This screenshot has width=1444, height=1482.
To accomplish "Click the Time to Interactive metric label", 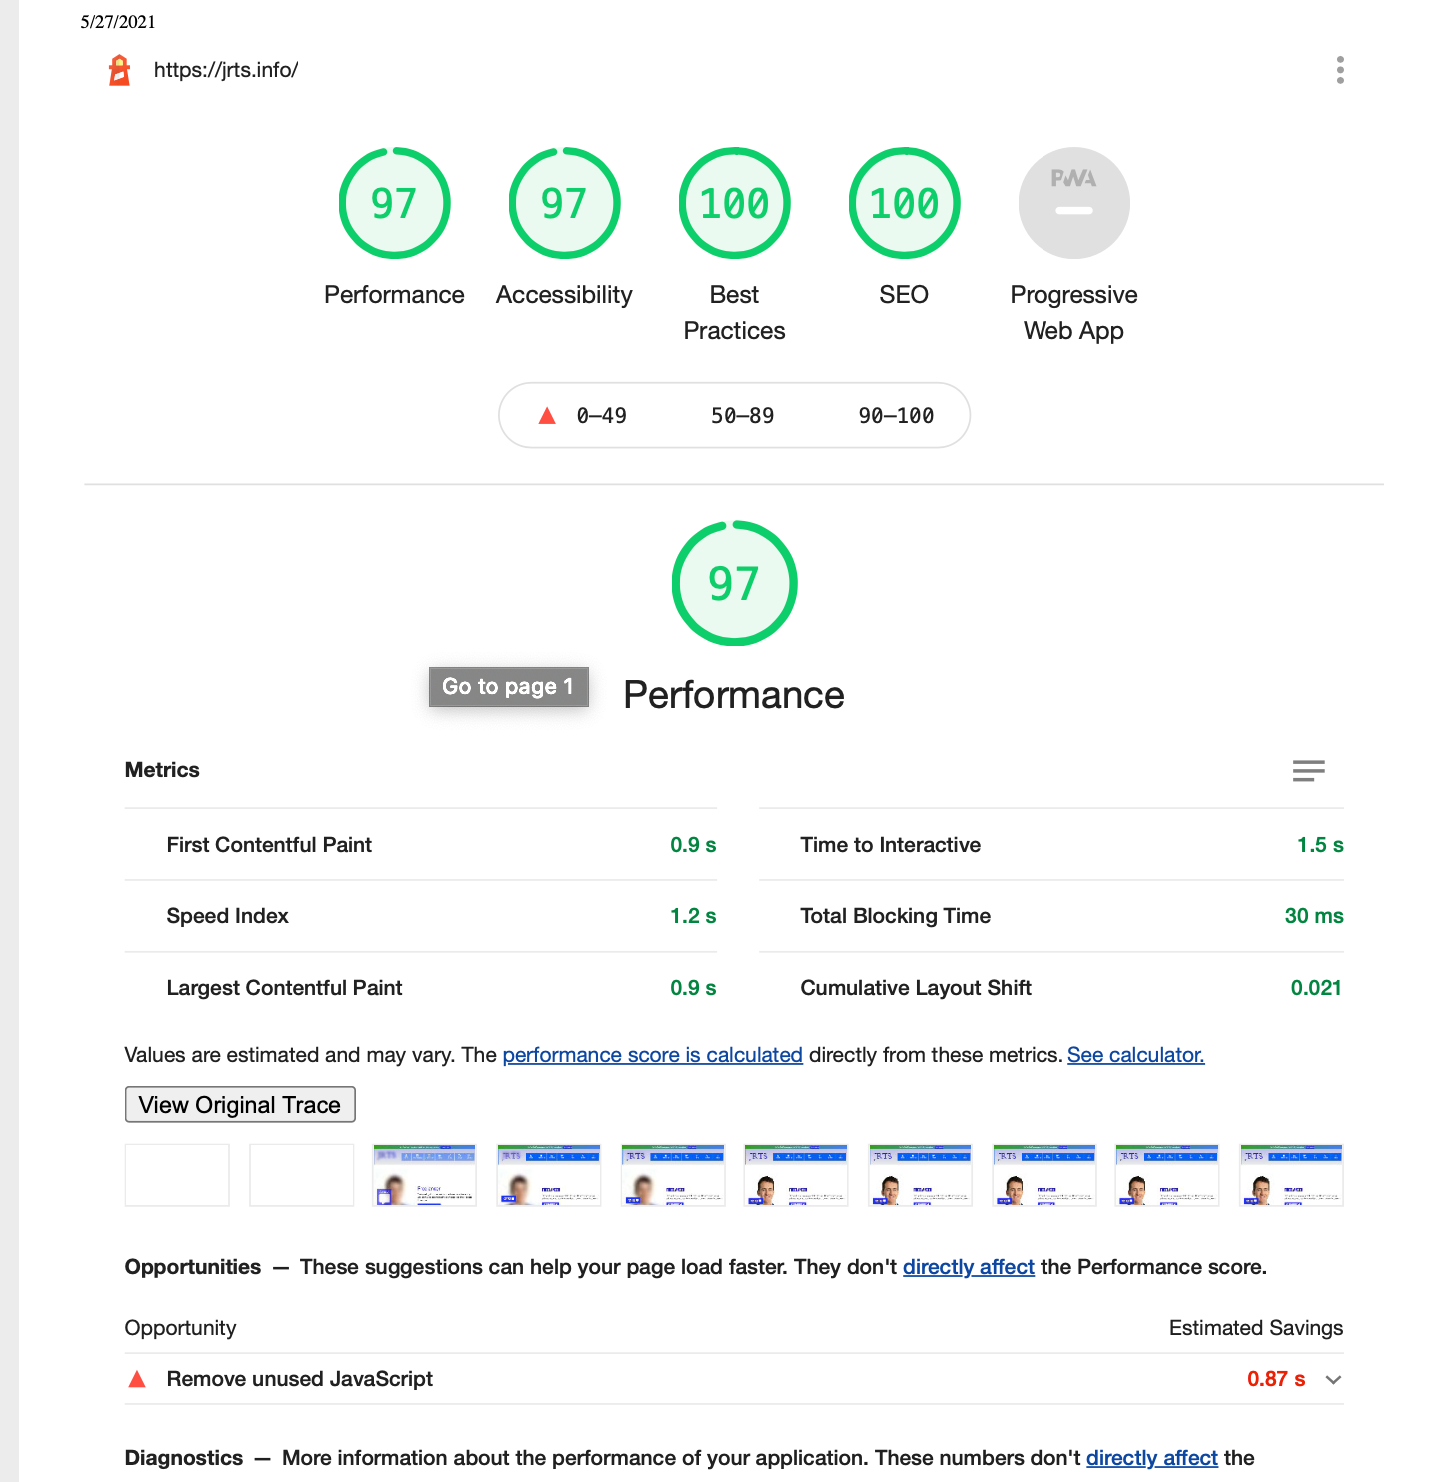I will tap(890, 845).
